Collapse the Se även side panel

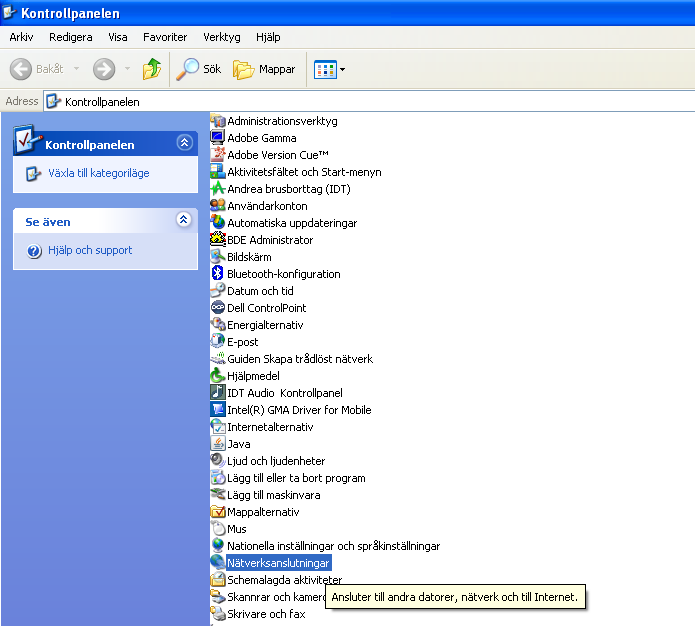click(184, 219)
